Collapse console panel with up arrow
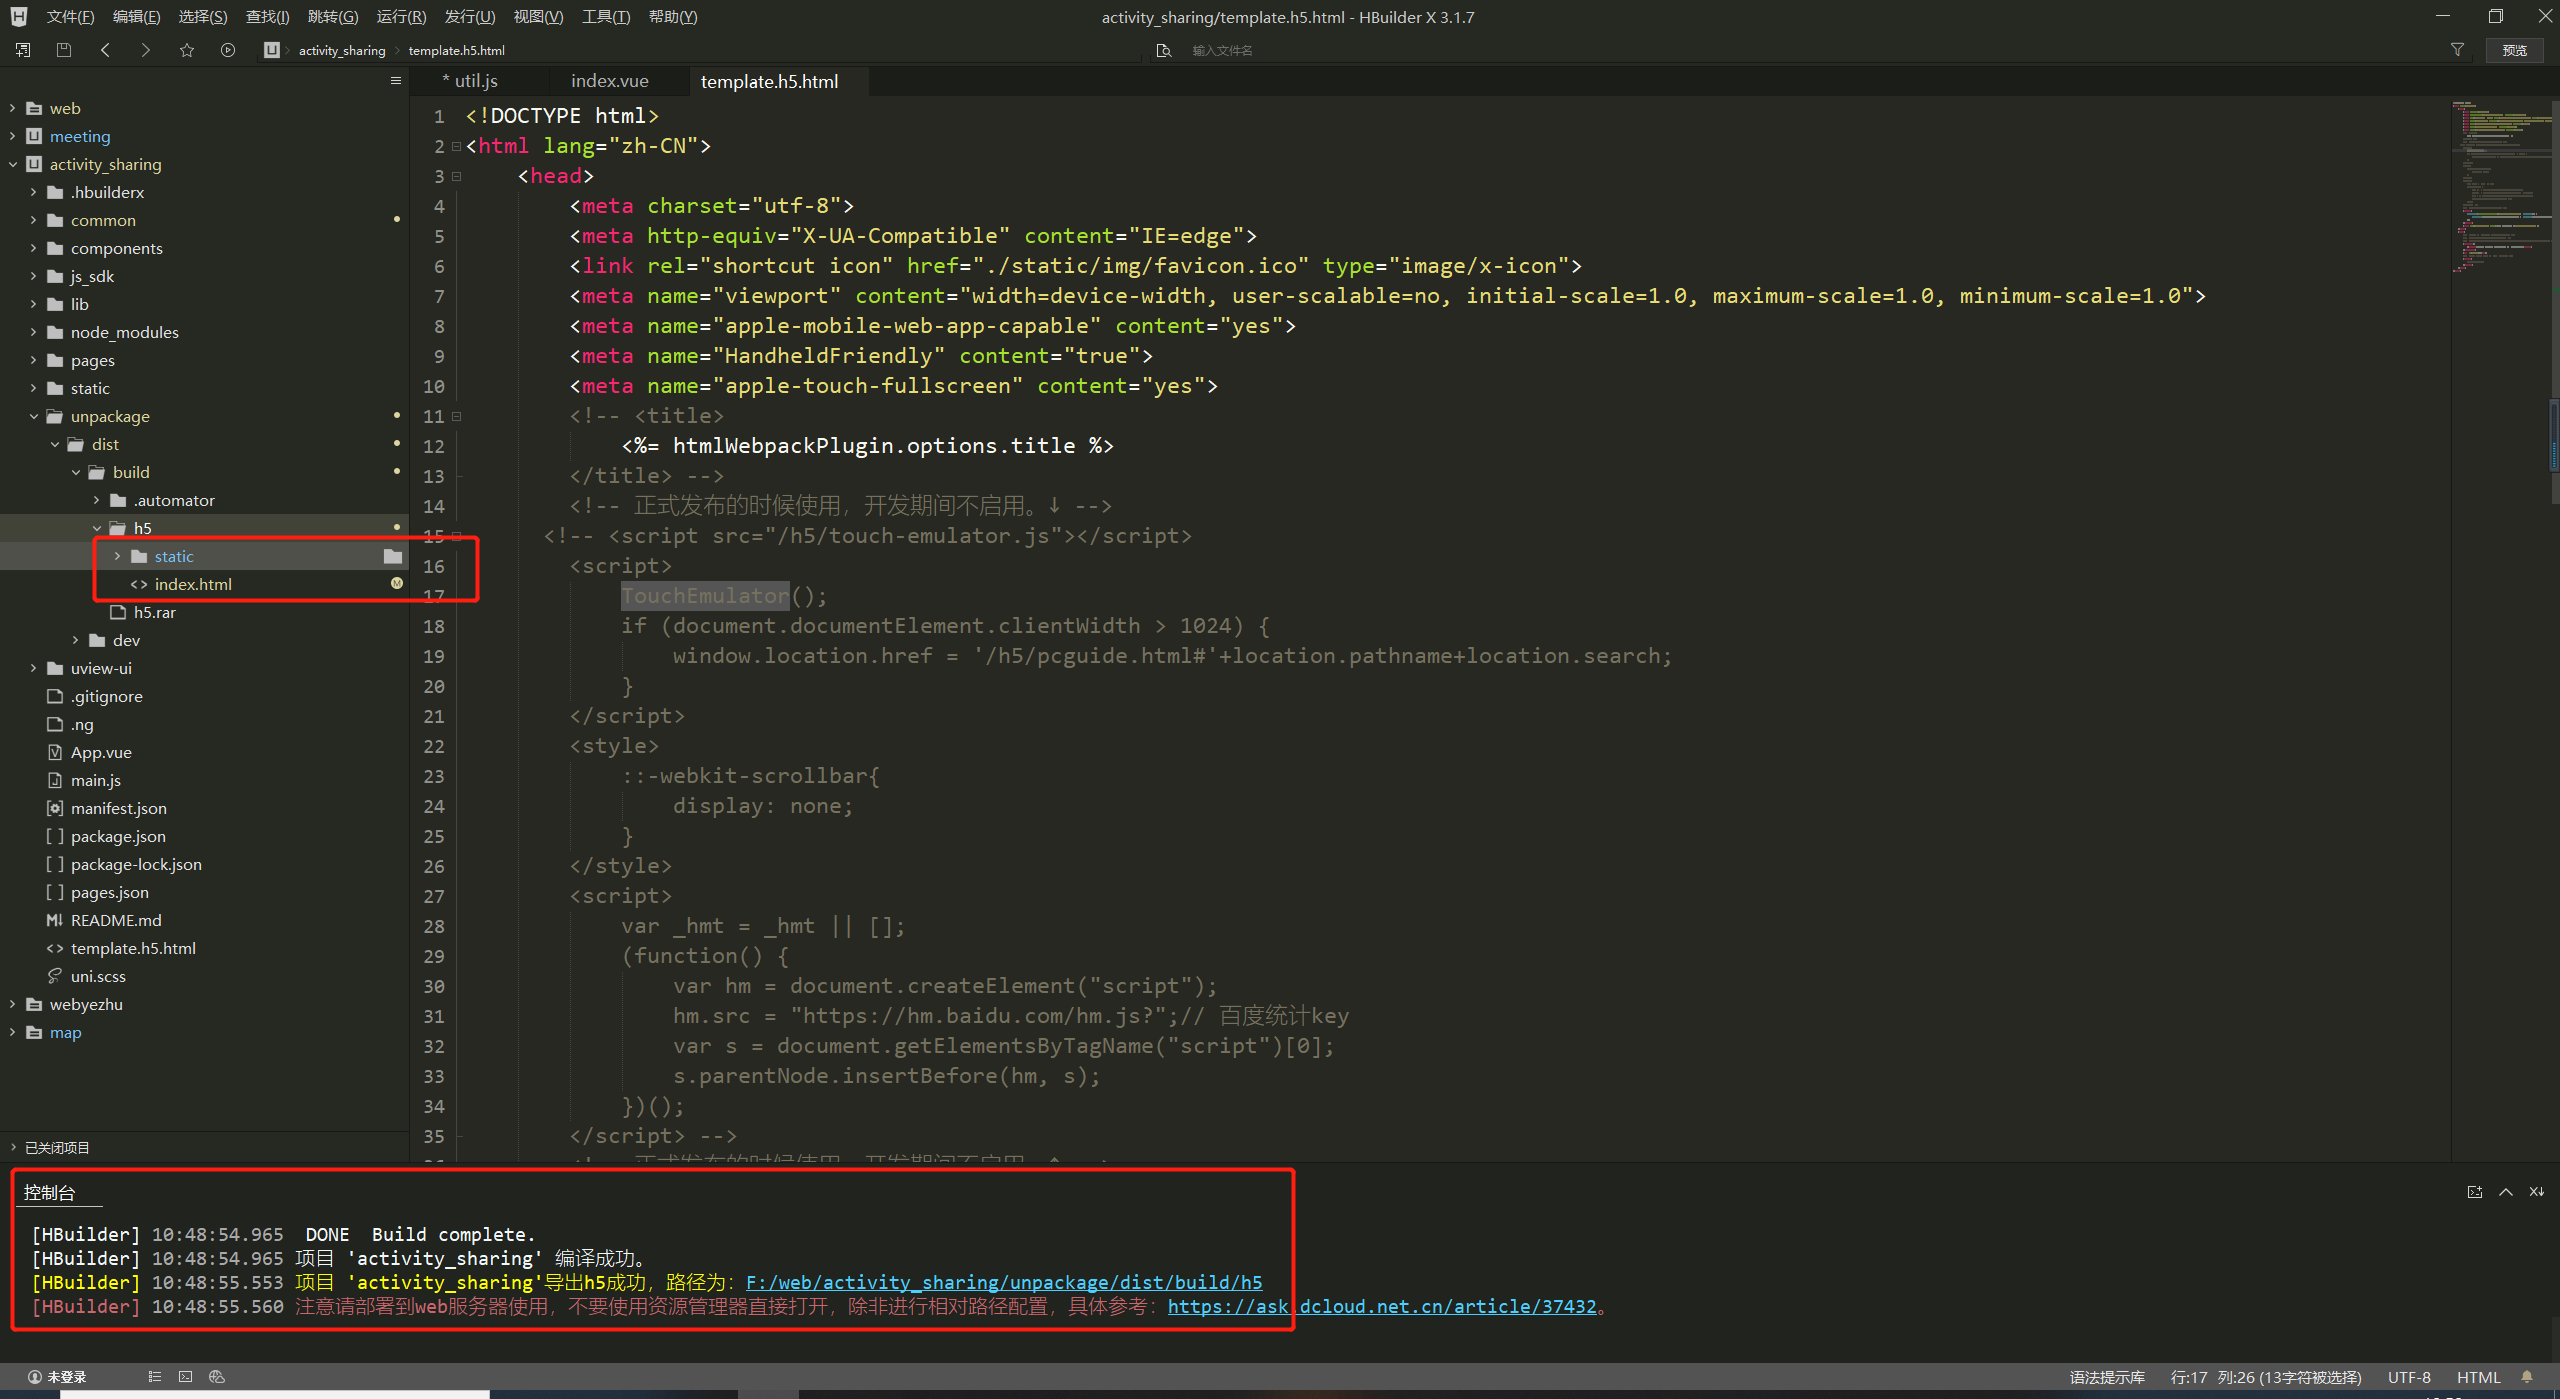The width and height of the screenshot is (2560, 1399). (2506, 1192)
